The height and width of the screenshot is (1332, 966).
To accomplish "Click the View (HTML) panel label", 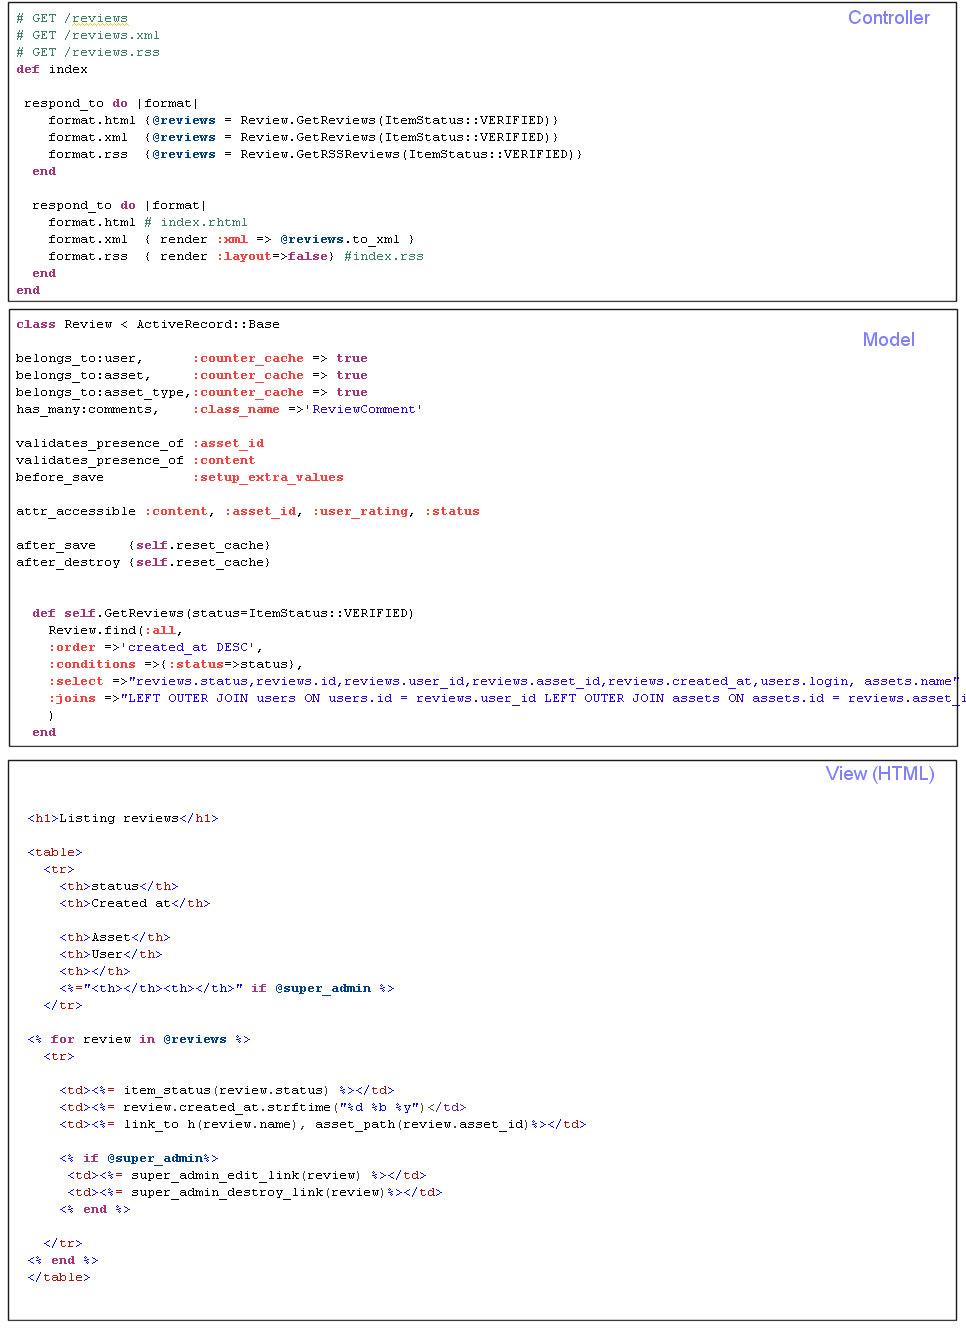I will (879, 774).
